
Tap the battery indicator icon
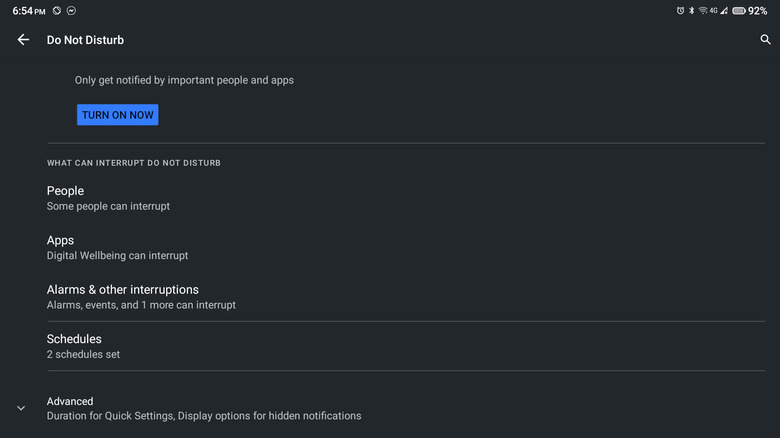coord(739,11)
